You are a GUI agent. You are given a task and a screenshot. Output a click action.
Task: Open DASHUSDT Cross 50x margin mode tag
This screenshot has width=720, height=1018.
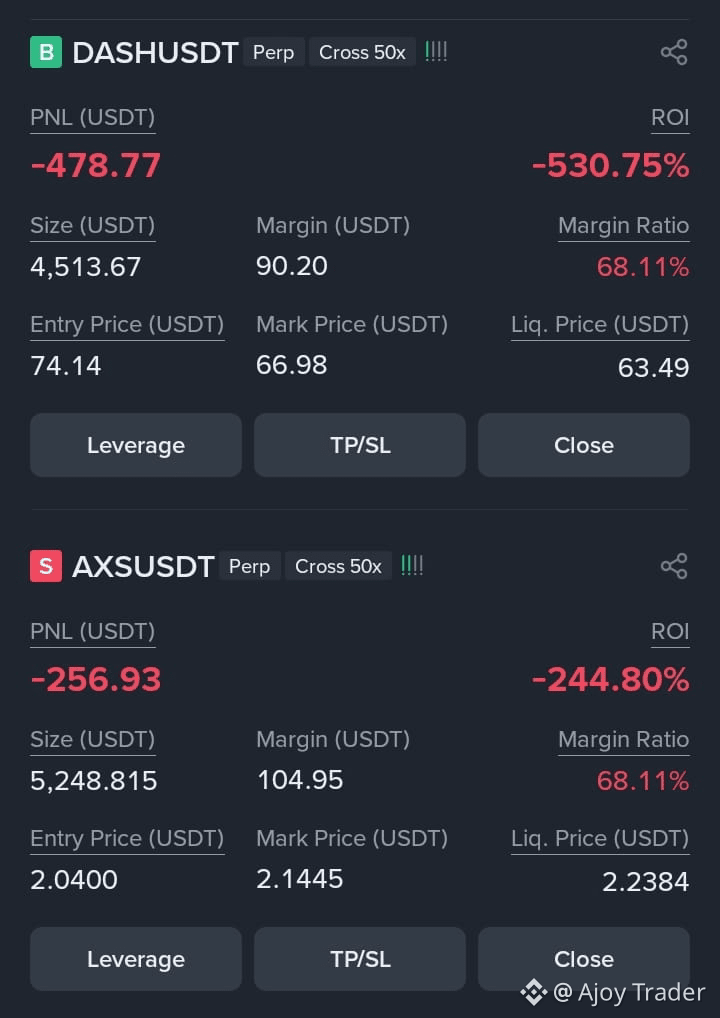[362, 53]
